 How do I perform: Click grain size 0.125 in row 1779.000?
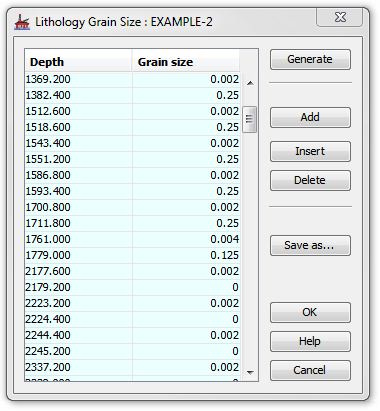[186, 255]
